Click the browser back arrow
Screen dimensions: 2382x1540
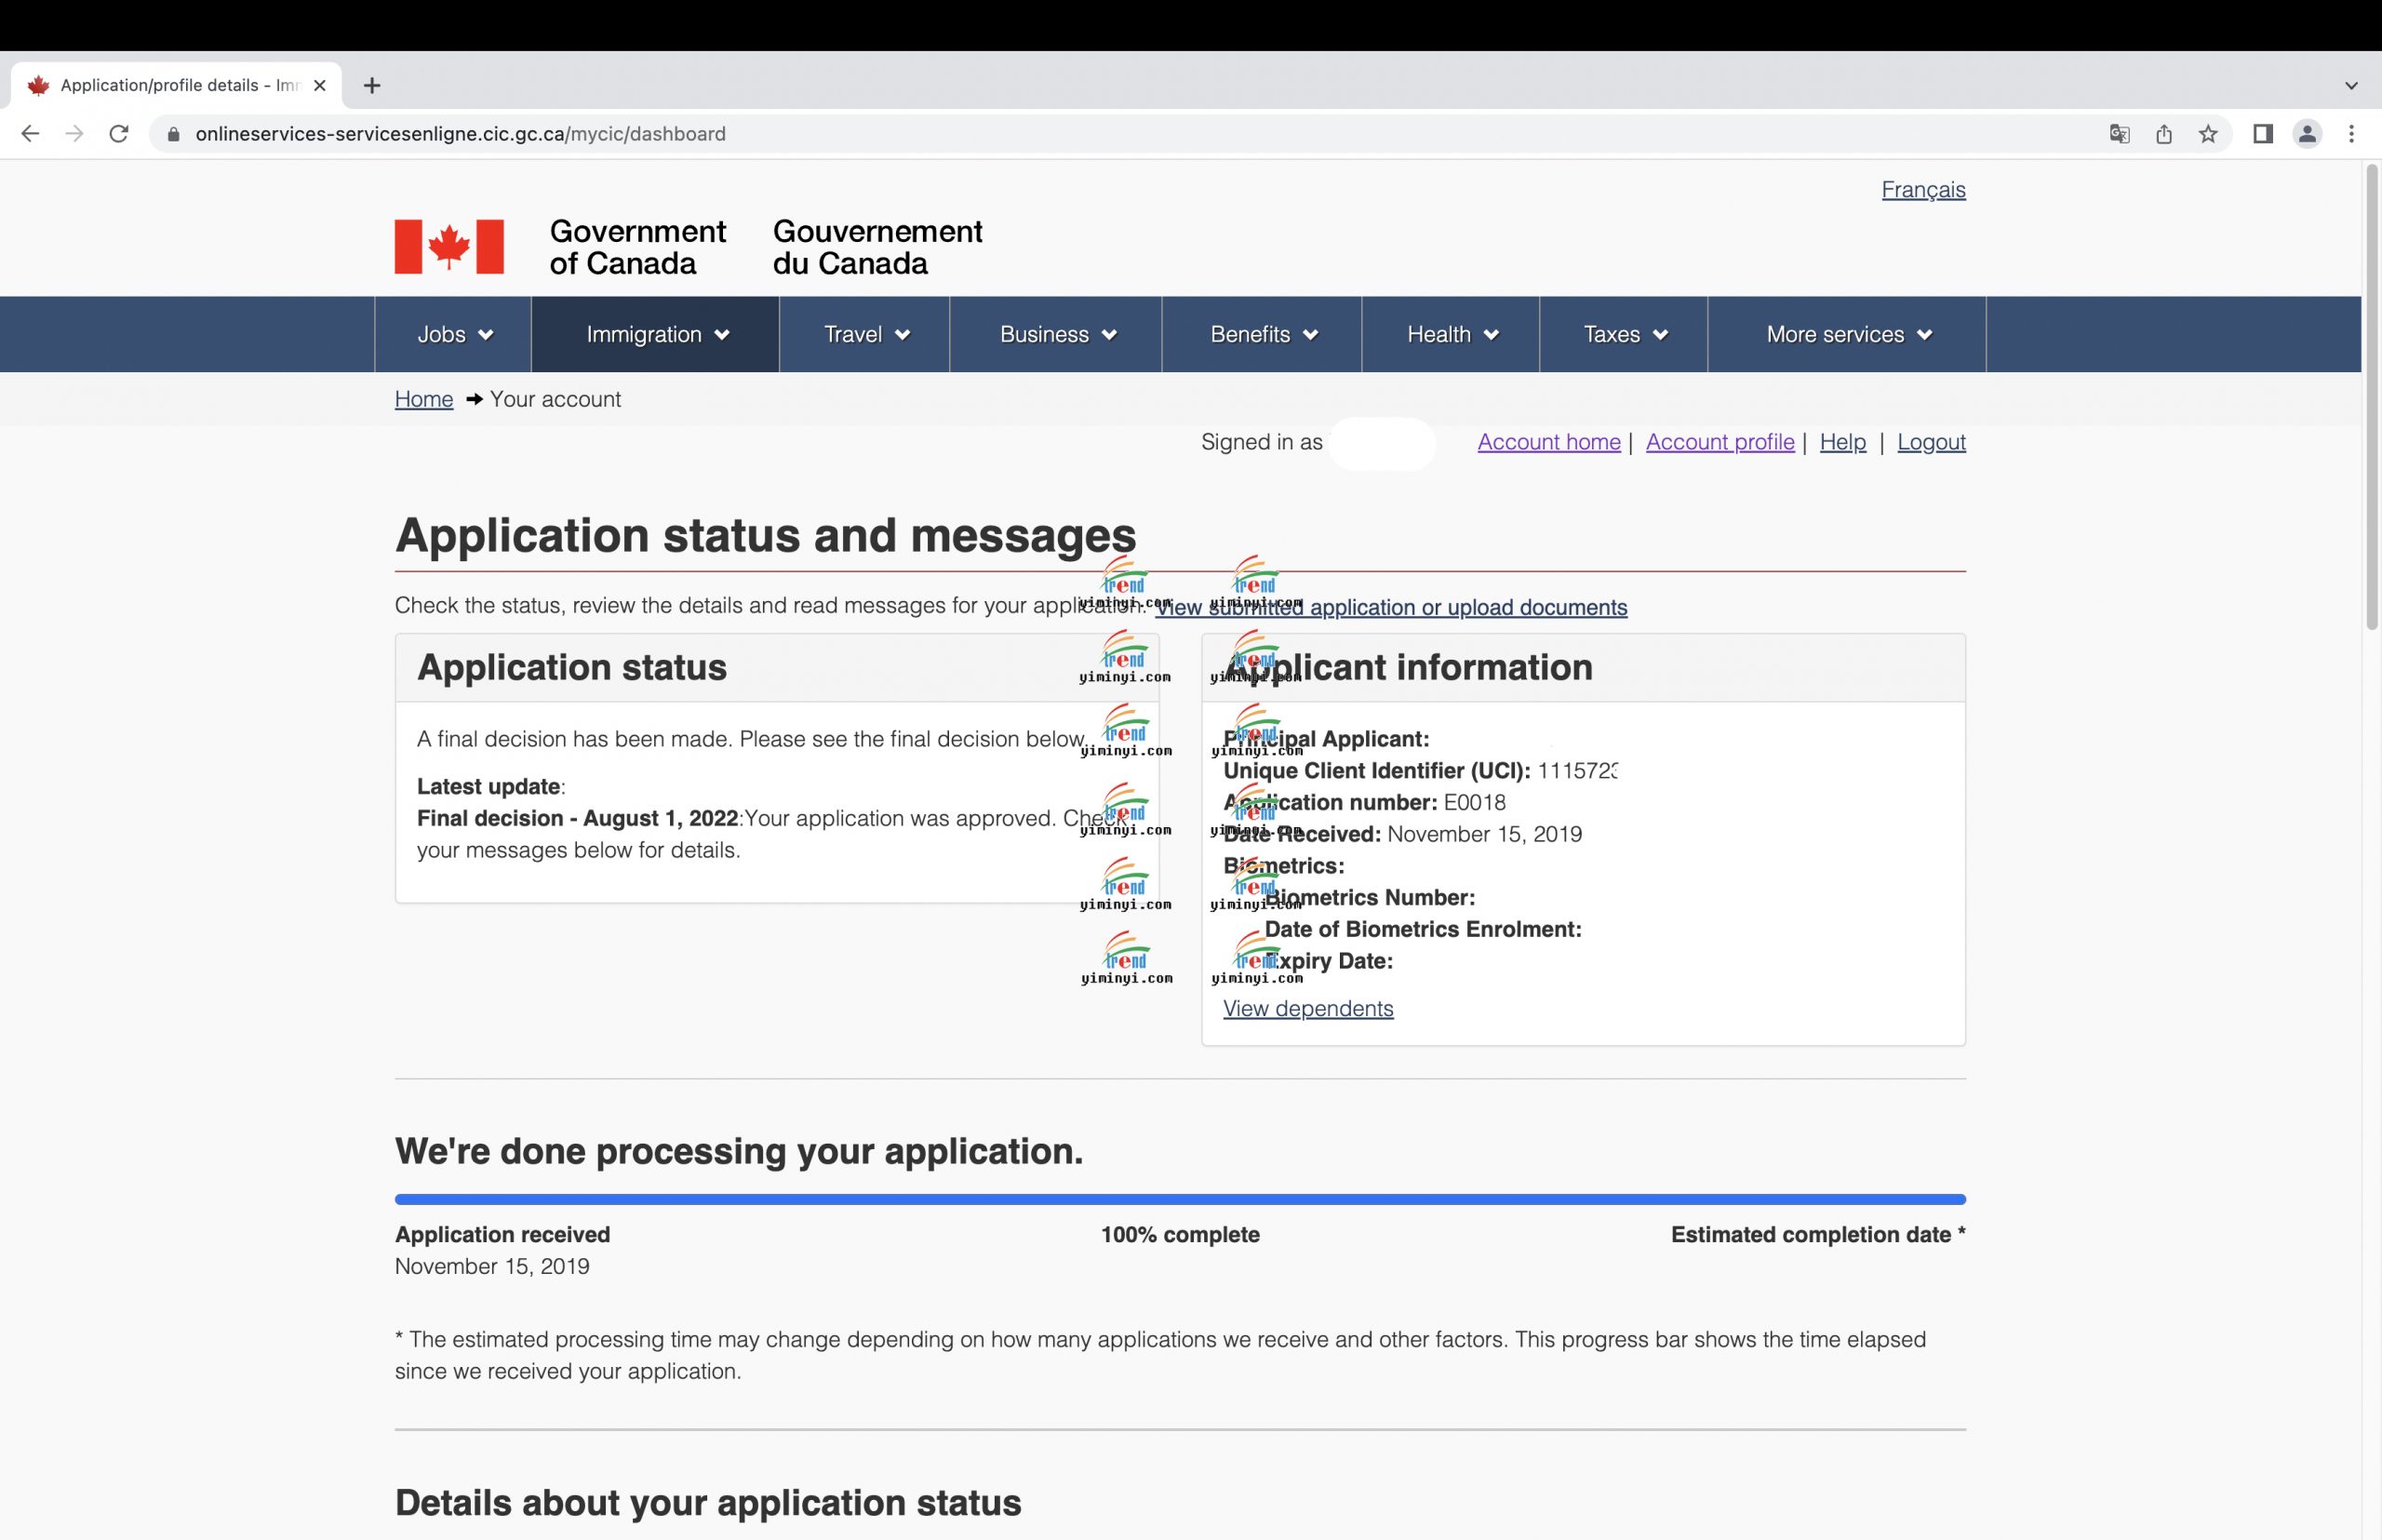pos(30,134)
